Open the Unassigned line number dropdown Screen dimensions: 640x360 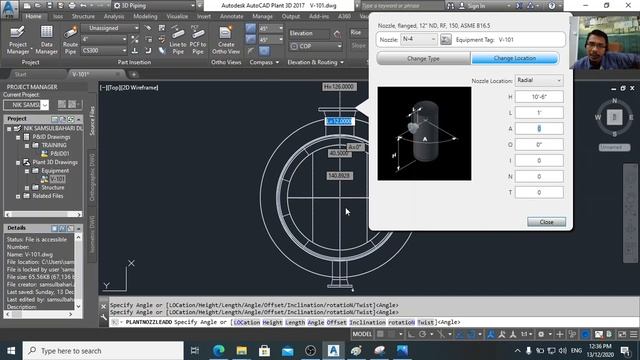[109, 28]
